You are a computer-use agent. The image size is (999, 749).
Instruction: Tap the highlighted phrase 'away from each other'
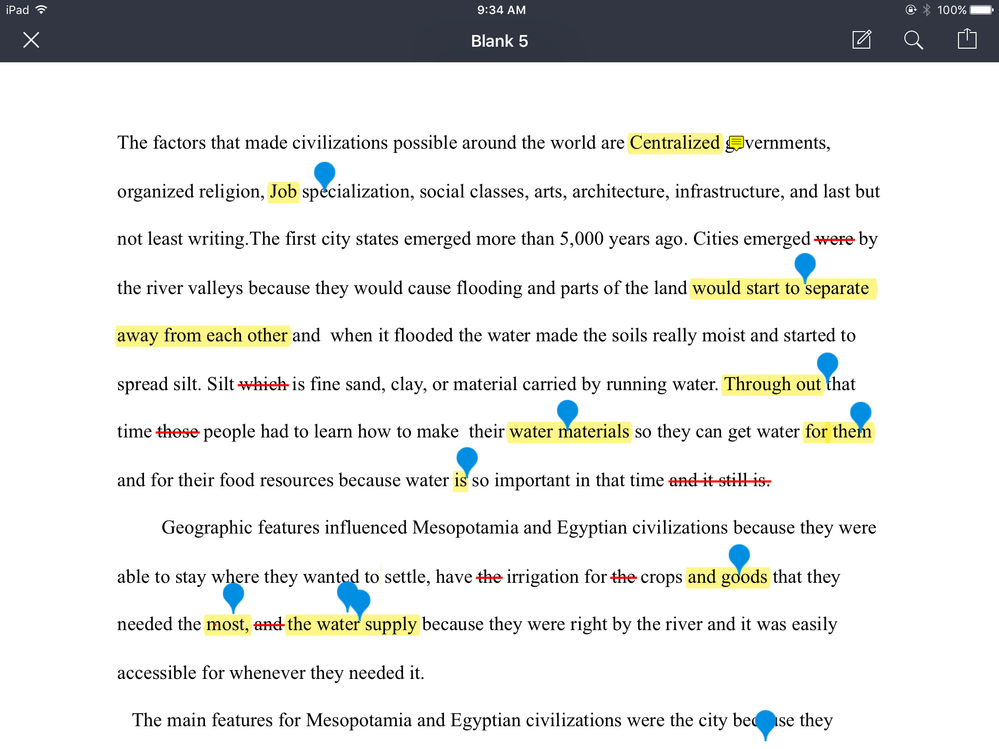point(203,336)
